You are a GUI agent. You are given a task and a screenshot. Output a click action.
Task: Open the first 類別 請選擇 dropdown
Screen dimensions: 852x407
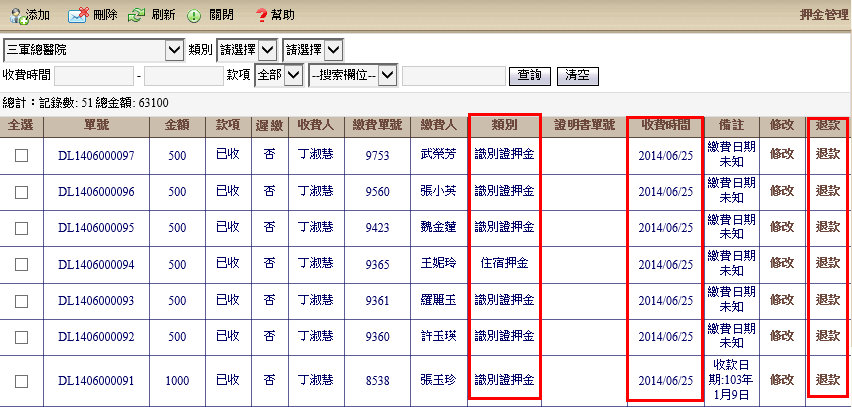(x=248, y=50)
